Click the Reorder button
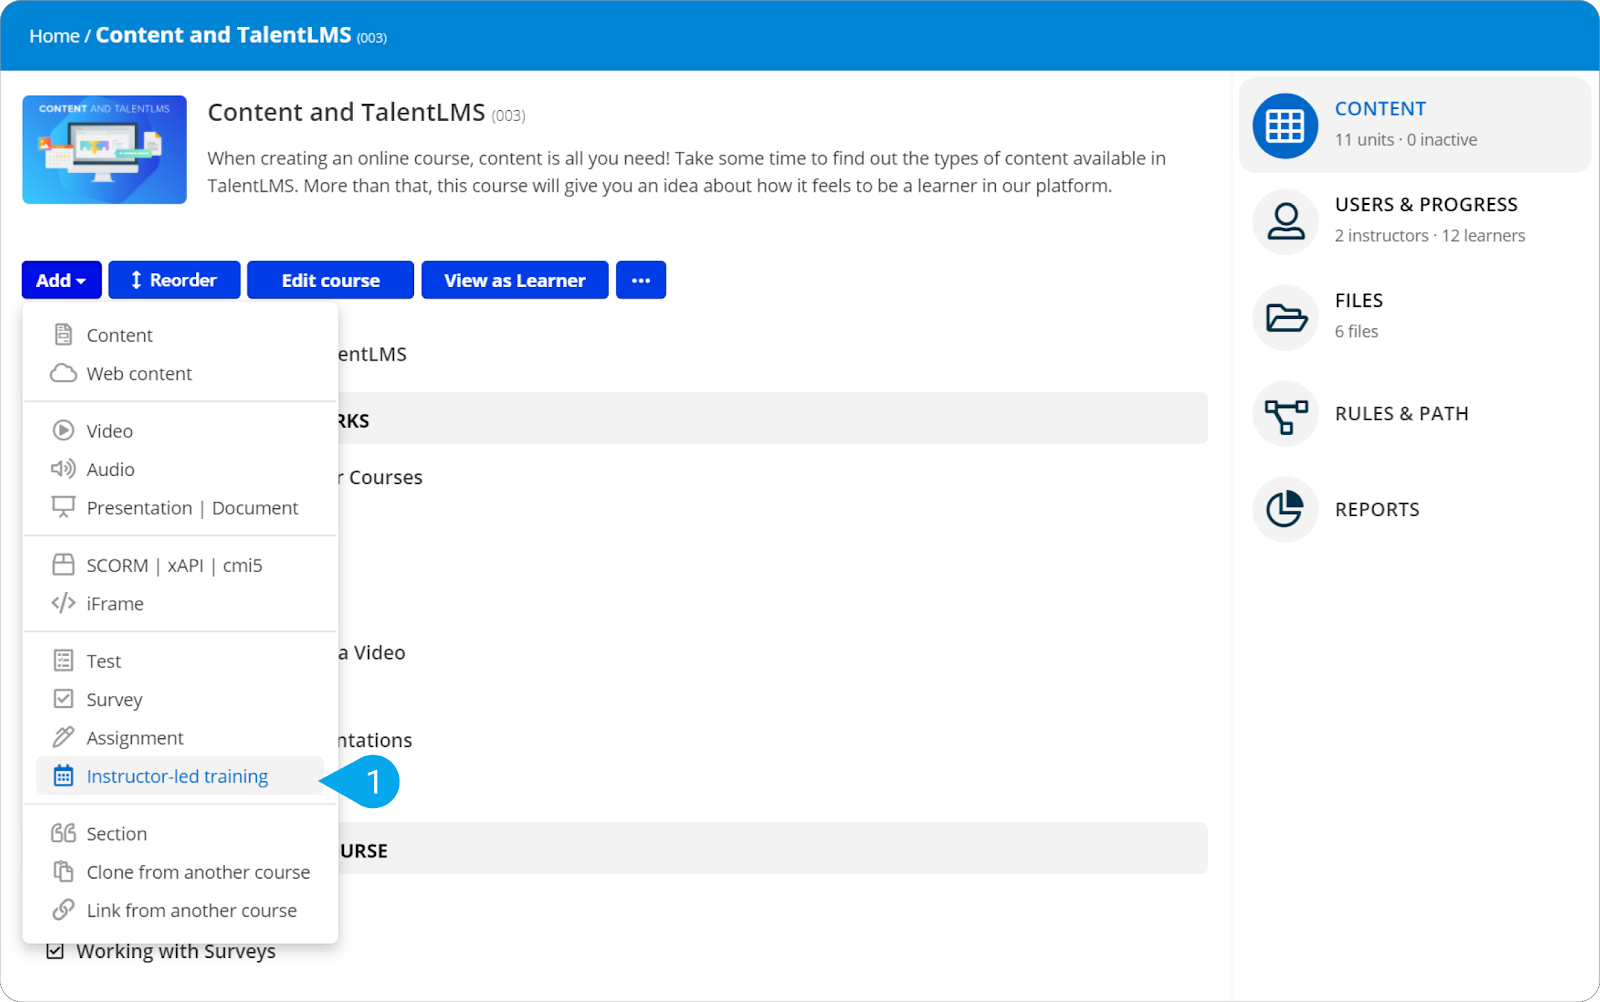Viewport: 1600px width, 1002px height. pyautogui.click(x=174, y=280)
